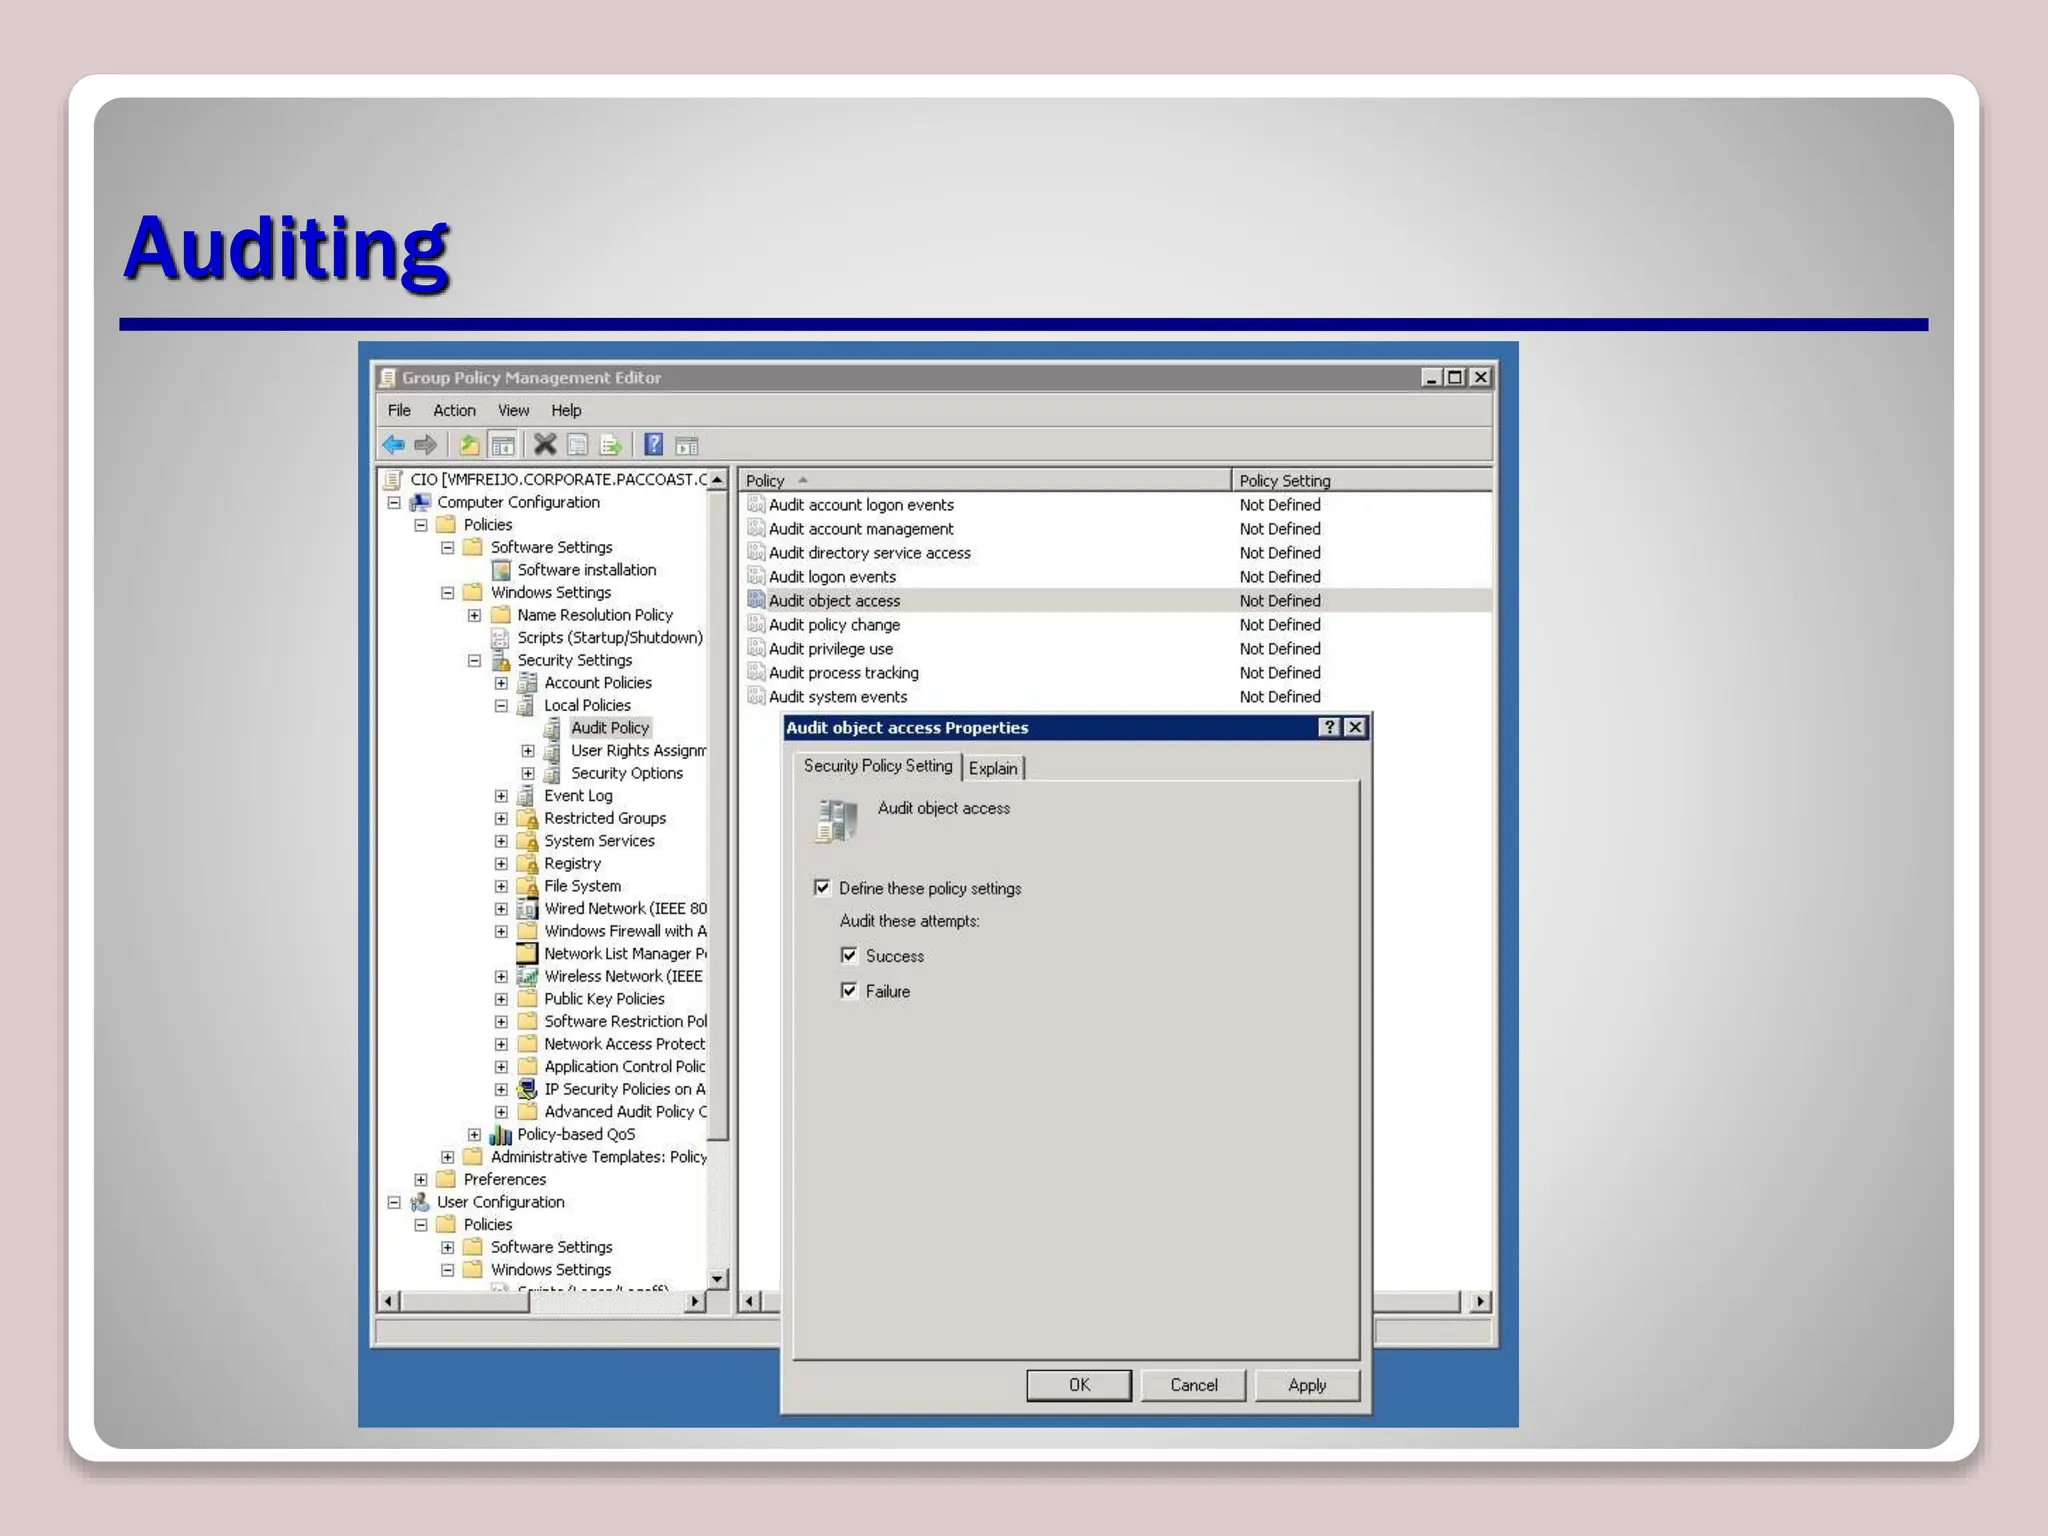Screen dimensions: 2048x1536
Task: Collapse the Security Settings tree node
Action: (x=474, y=661)
